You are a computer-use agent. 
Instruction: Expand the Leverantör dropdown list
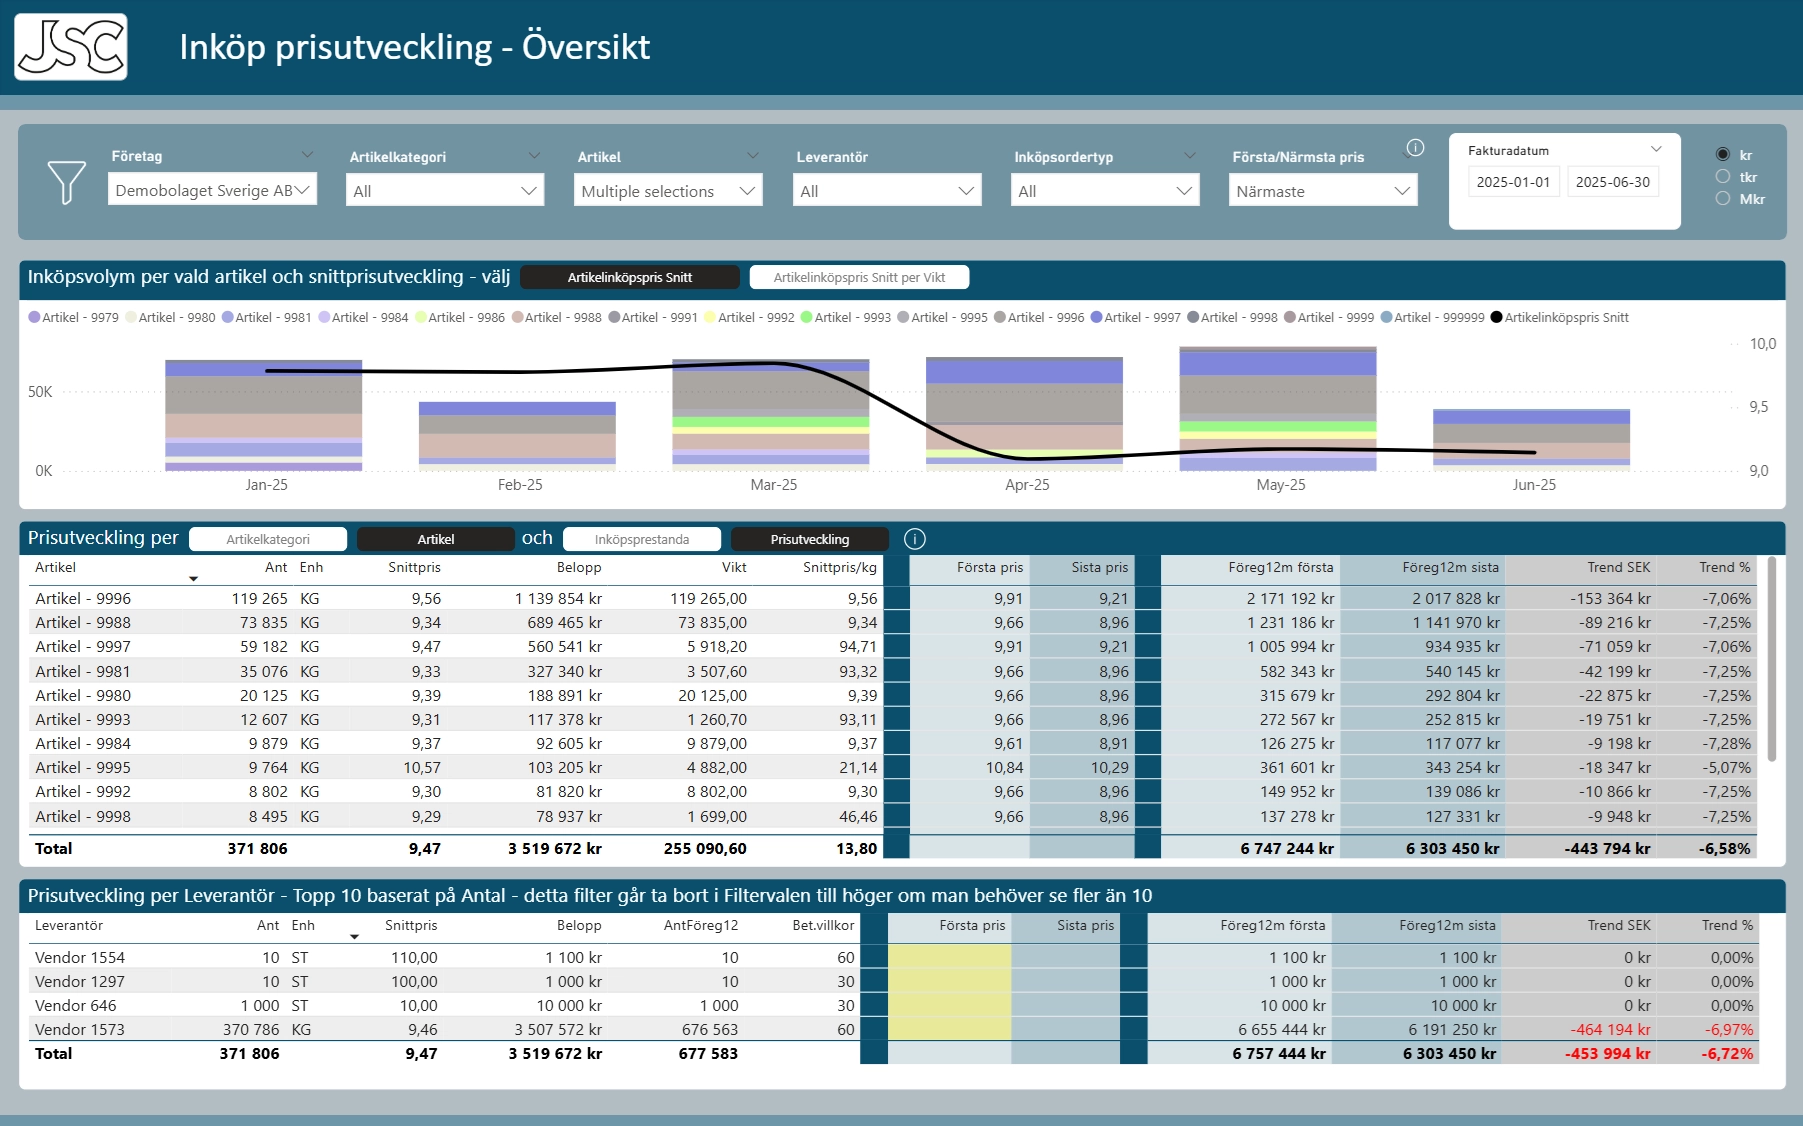click(x=887, y=191)
